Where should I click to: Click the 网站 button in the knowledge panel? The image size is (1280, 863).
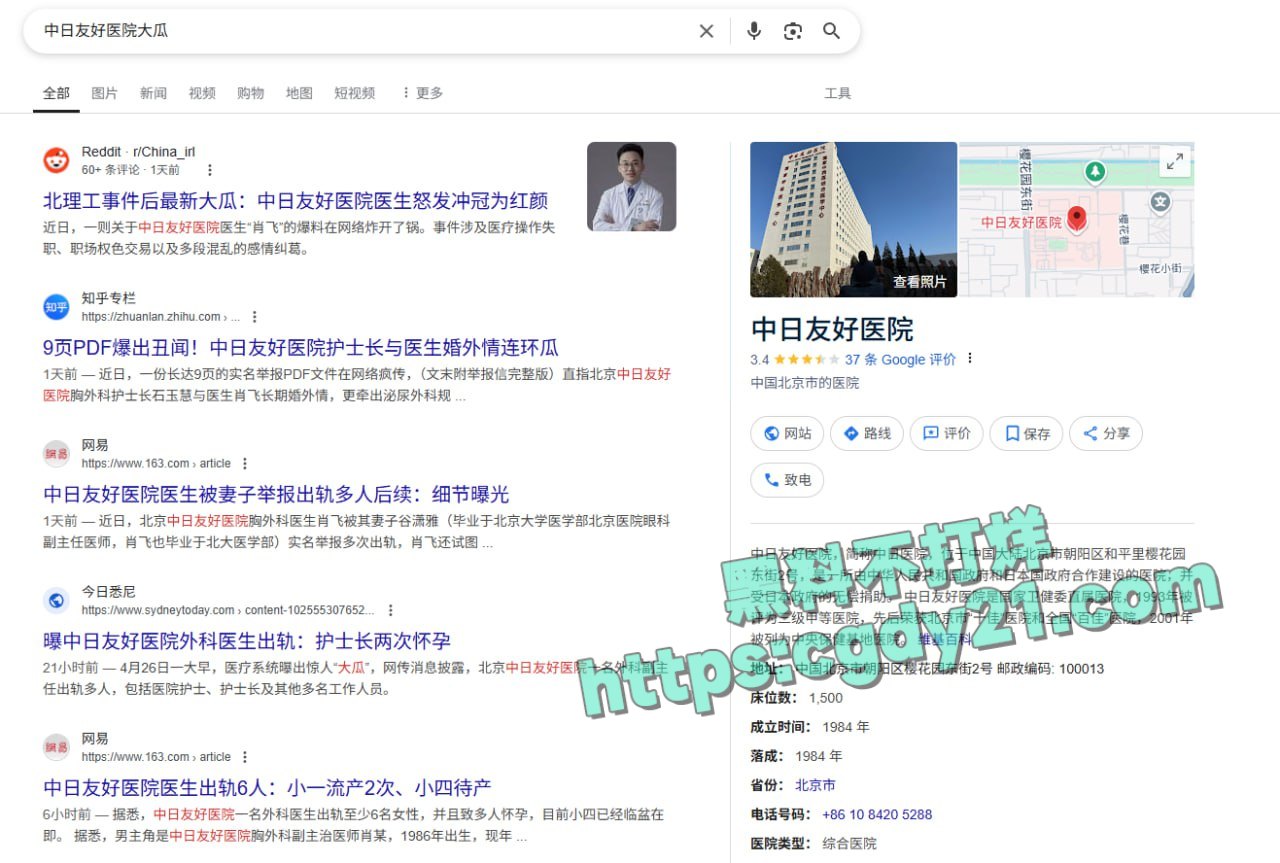786,433
